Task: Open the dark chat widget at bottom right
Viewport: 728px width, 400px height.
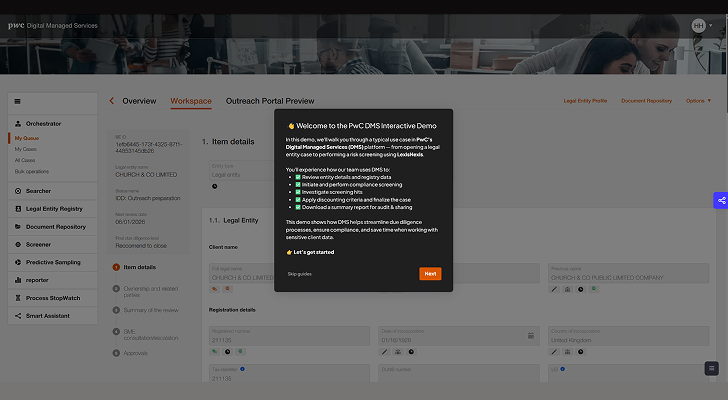Action: pyautogui.click(x=711, y=368)
